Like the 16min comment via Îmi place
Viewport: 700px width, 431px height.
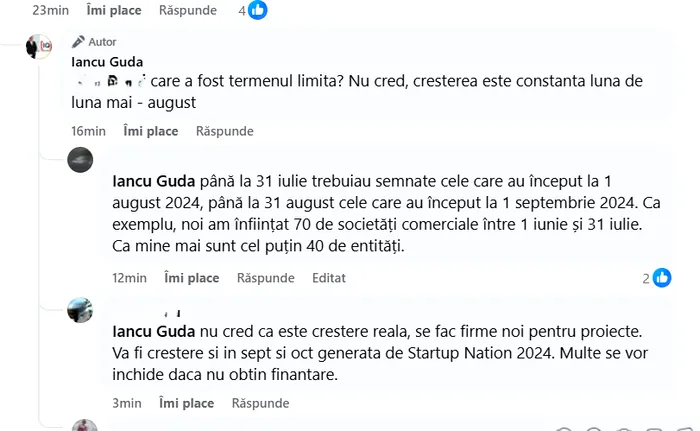[150, 131]
